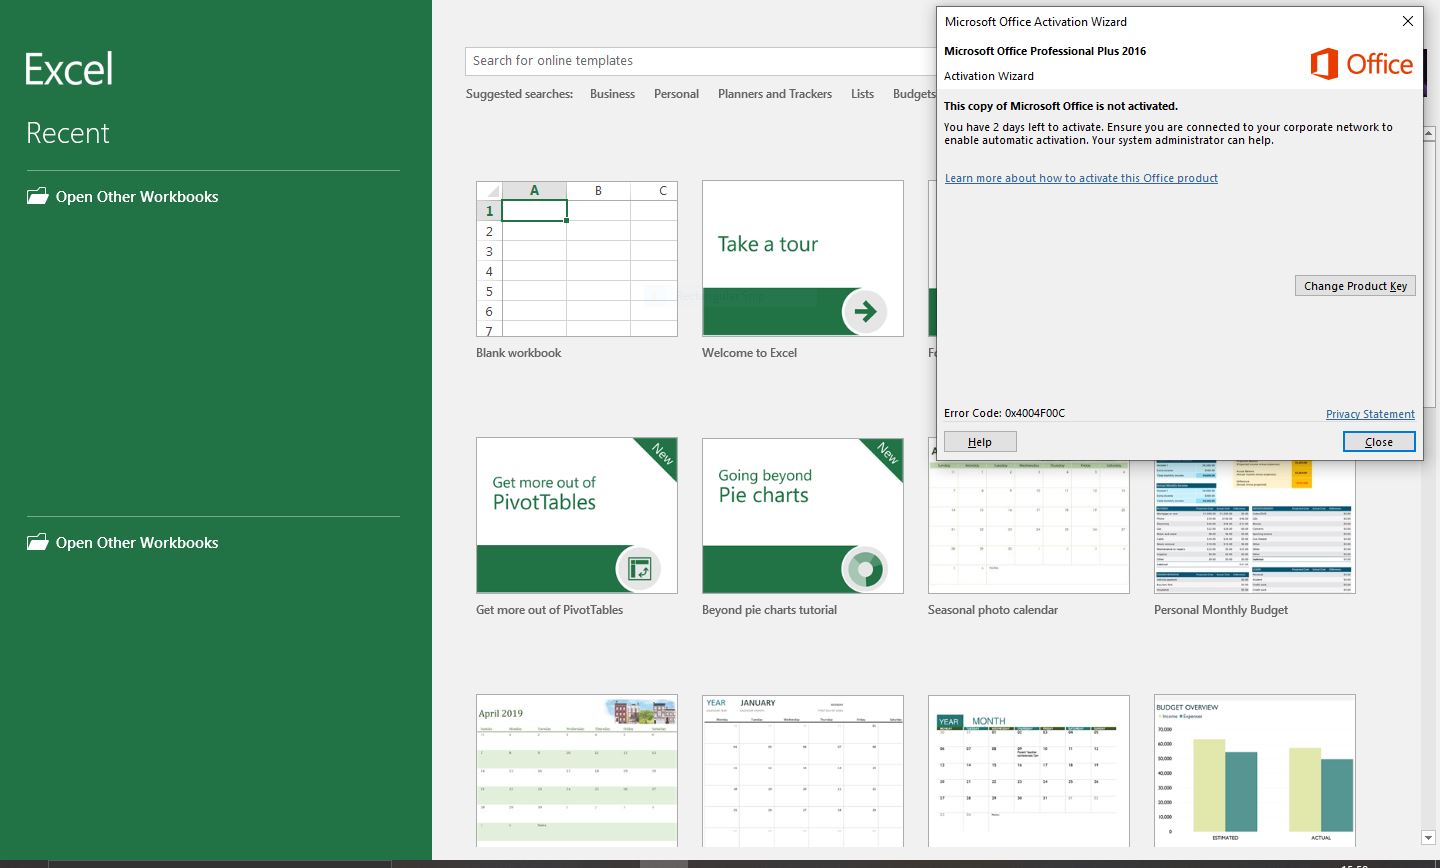Click Learn more about activating Office link
The height and width of the screenshot is (868, 1440).
1081,178
